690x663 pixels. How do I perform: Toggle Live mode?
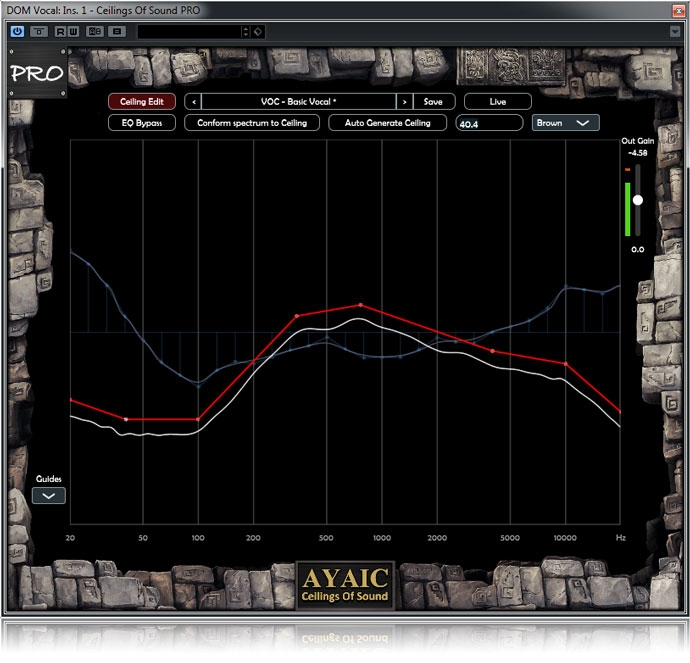tap(497, 101)
